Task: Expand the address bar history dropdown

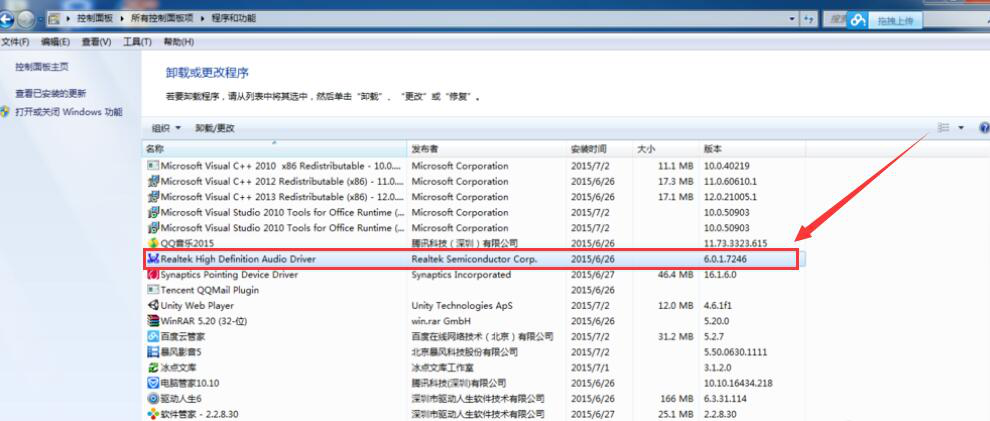Action: 793,19
